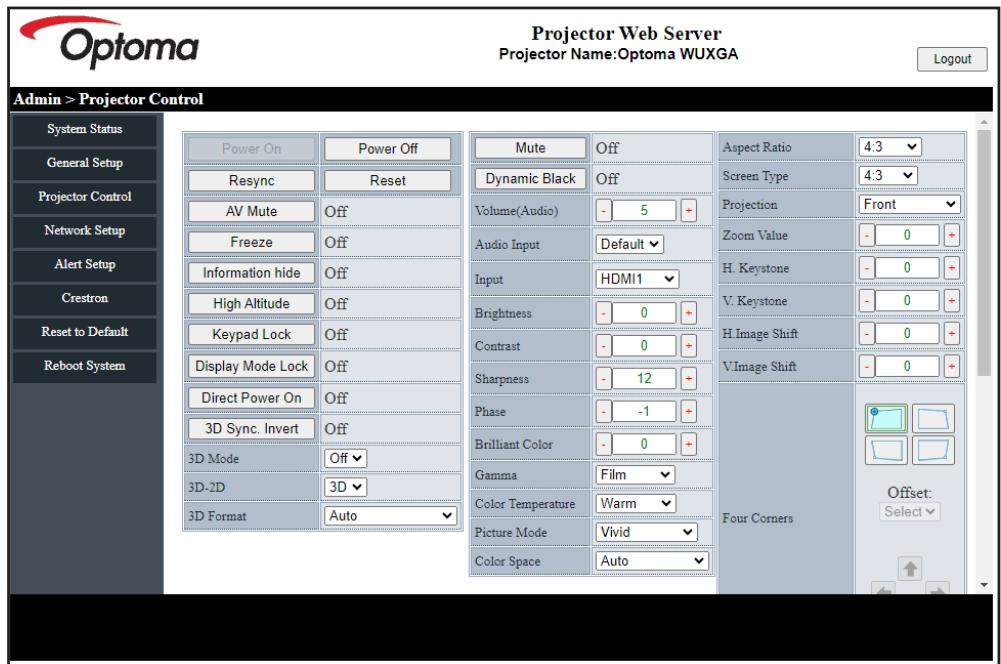Open the 3D Format dropdown
This screenshot has height=664, width=1001.
tap(391, 515)
